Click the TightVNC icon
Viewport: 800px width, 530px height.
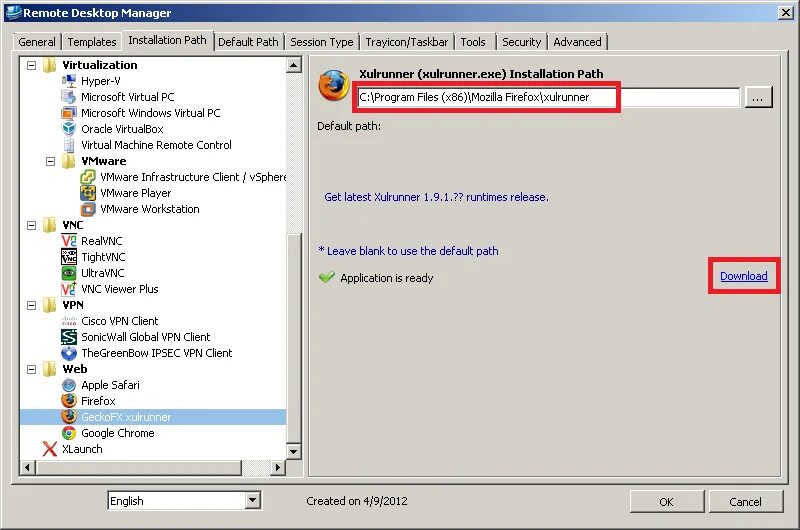pyautogui.click(x=69, y=257)
